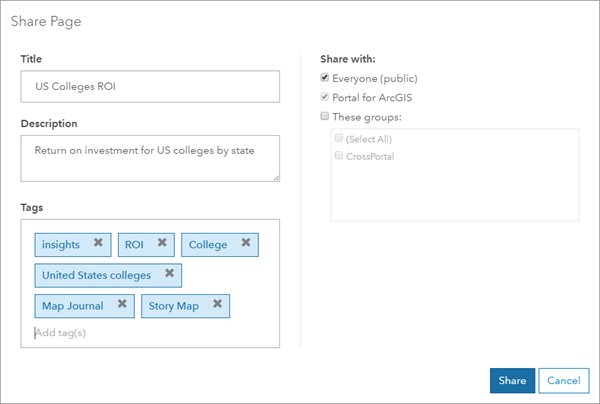Image resolution: width=600 pixels, height=404 pixels.
Task: Click into the Description text area
Action: 150,158
